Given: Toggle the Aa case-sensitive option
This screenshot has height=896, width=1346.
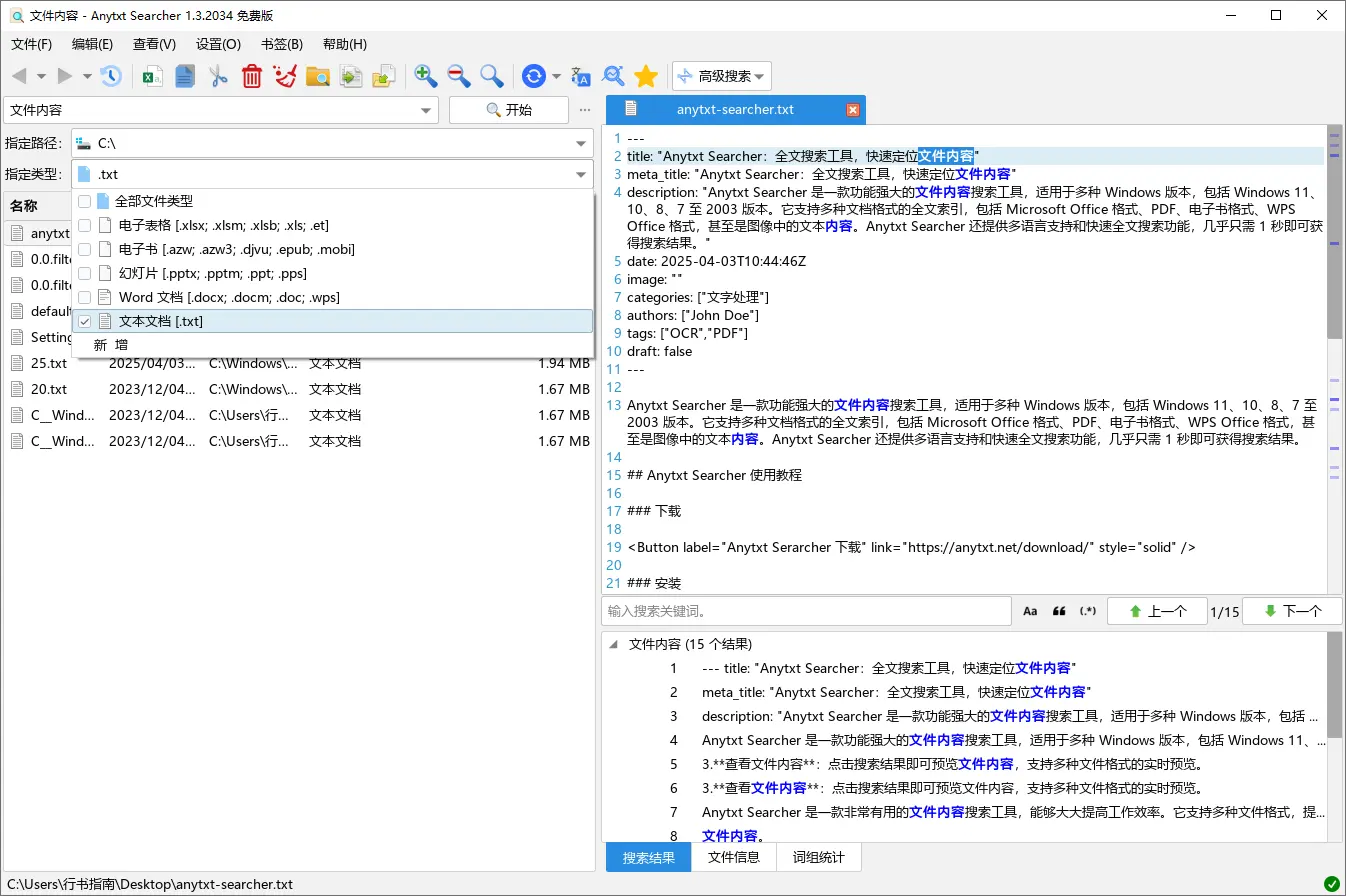Looking at the screenshot, I should pyautogui.click(x=1030, y=611).
